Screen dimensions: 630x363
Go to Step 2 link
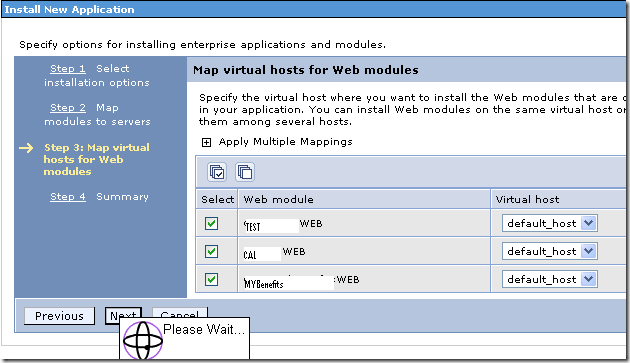click(x=68, y=108)
